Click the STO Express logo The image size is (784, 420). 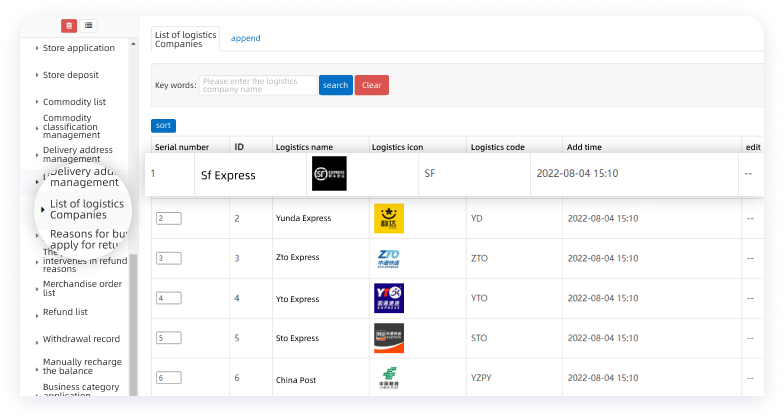389,338
